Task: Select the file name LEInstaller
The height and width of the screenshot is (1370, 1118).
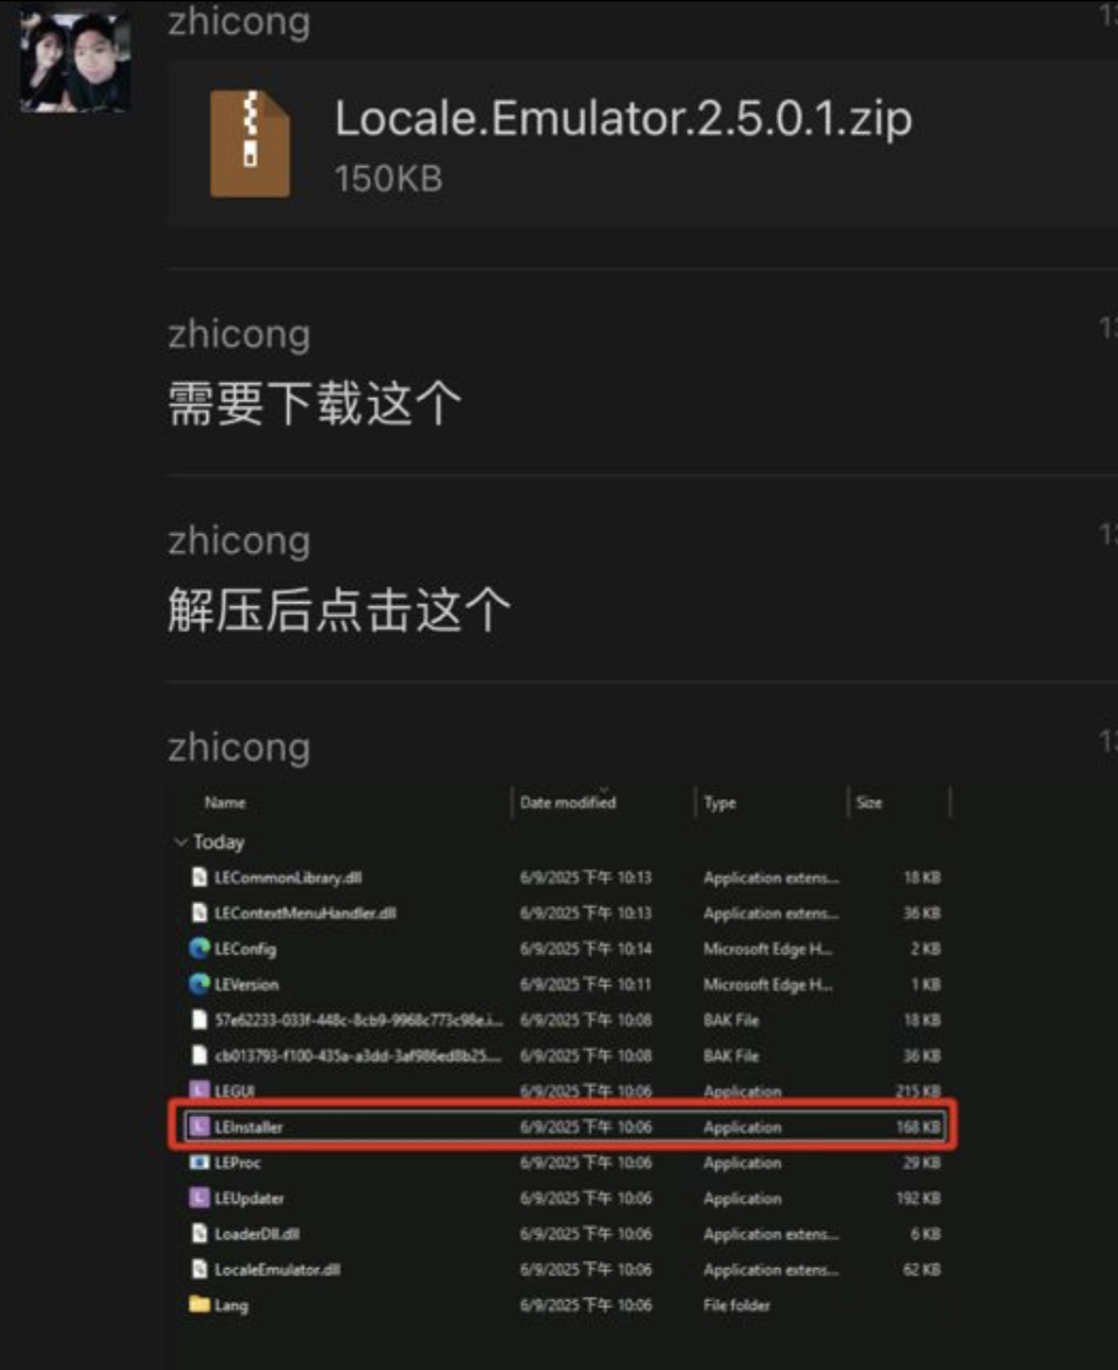Action: tap(249, 1127)
